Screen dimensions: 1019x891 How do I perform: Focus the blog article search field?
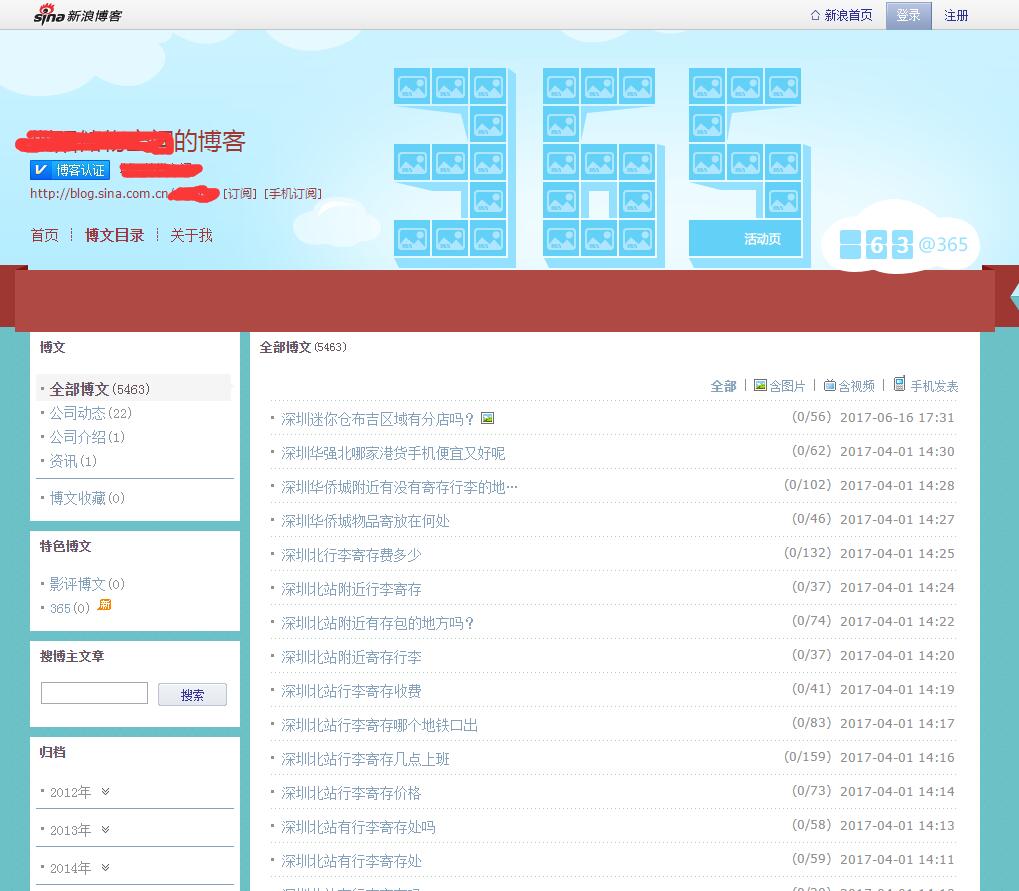(x=94, y=693)
